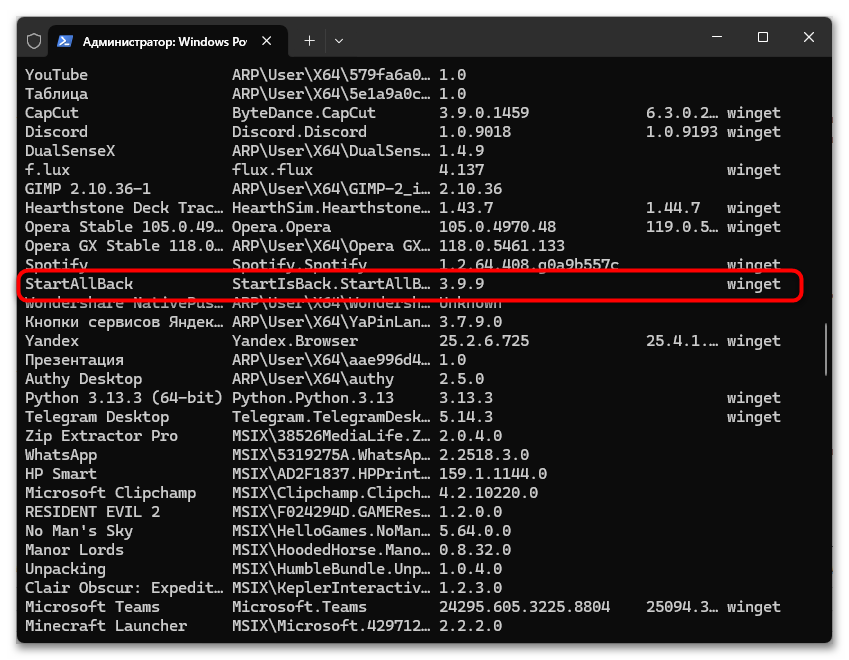The image size is (849, 660).
Task: Click the PowerShell icon on the terminal tab
Action: tap(64, 40)
